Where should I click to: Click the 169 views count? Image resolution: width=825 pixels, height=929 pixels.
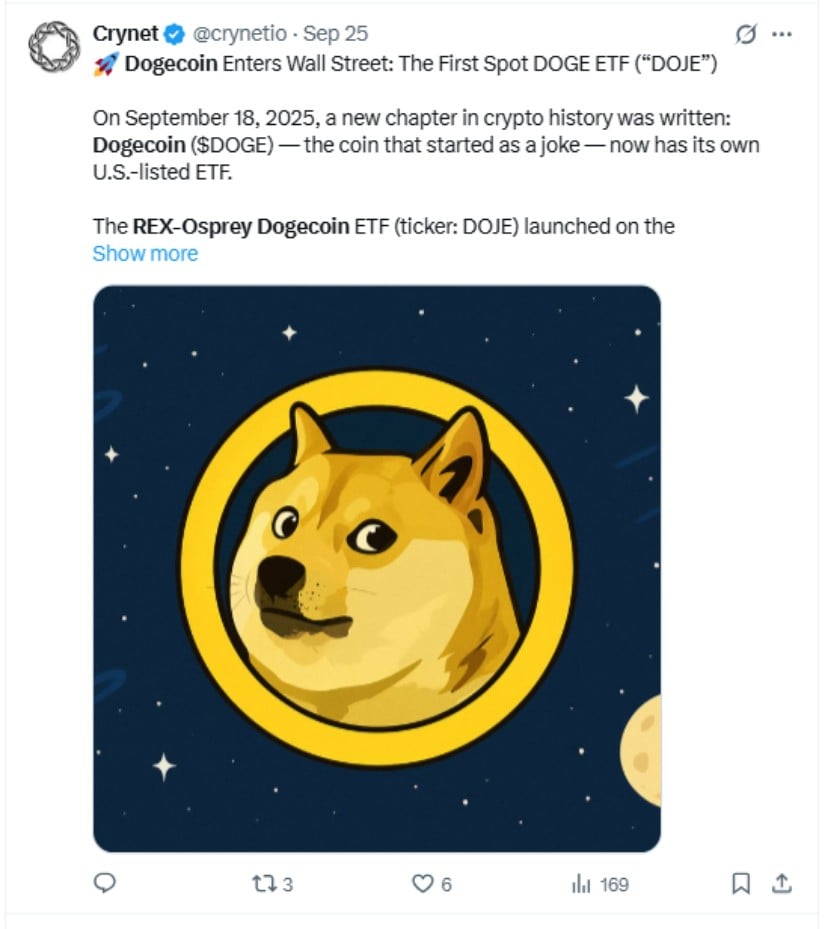[614, 884]
